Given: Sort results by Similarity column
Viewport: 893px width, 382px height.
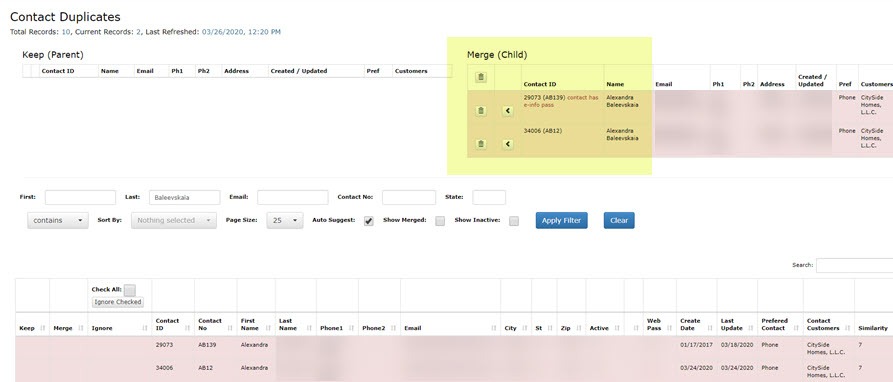Looking at the screenshot, I should [872, 328].
